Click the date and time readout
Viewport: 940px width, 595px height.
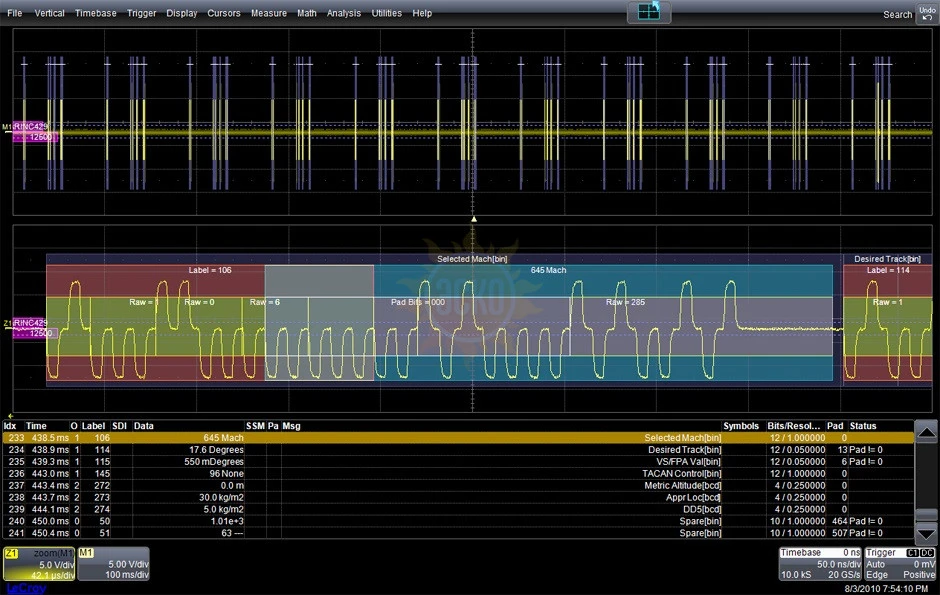tap(886, 589)
